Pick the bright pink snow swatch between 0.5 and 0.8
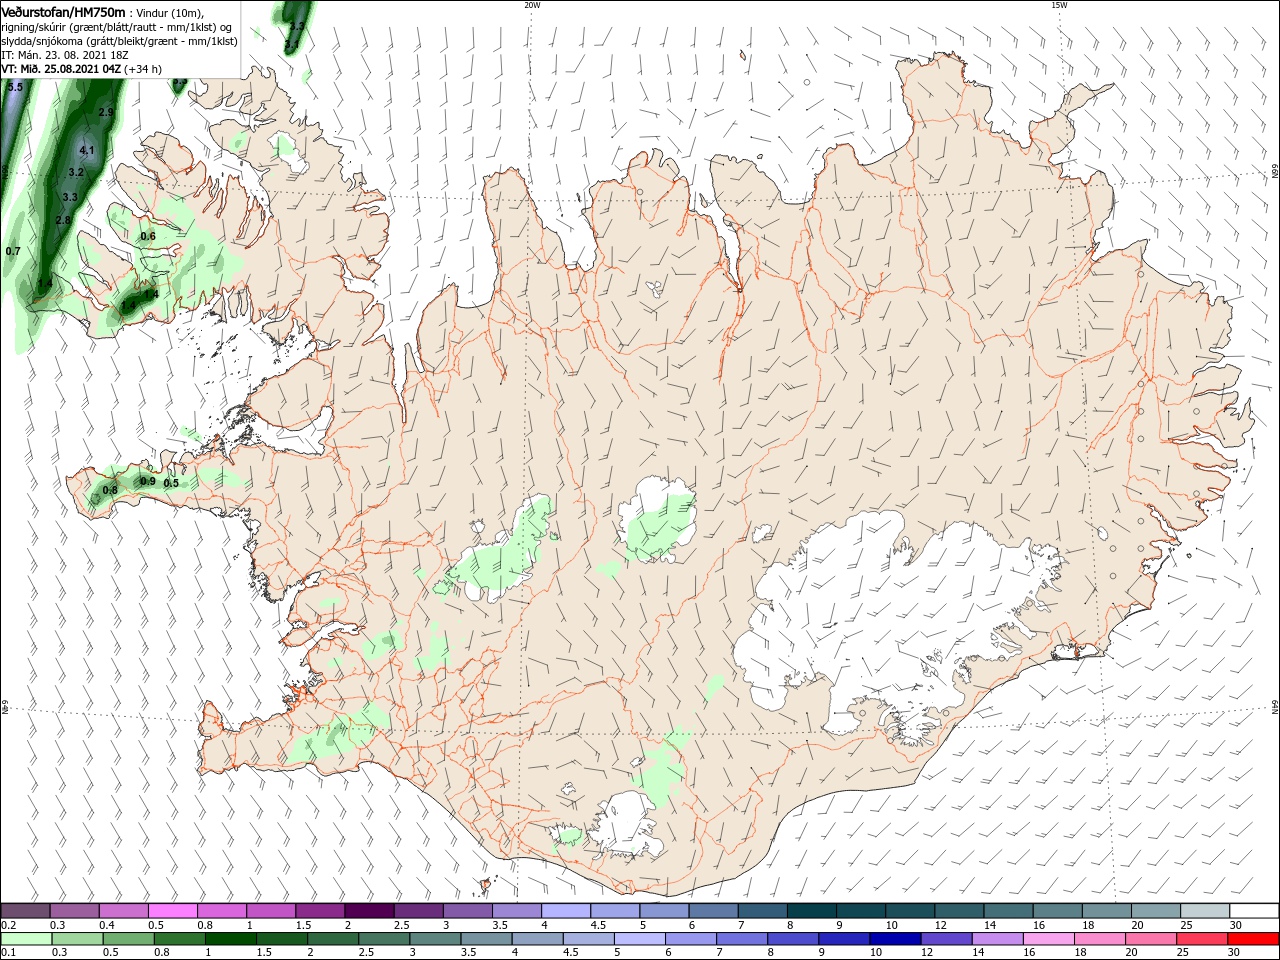 coord(172,911)
